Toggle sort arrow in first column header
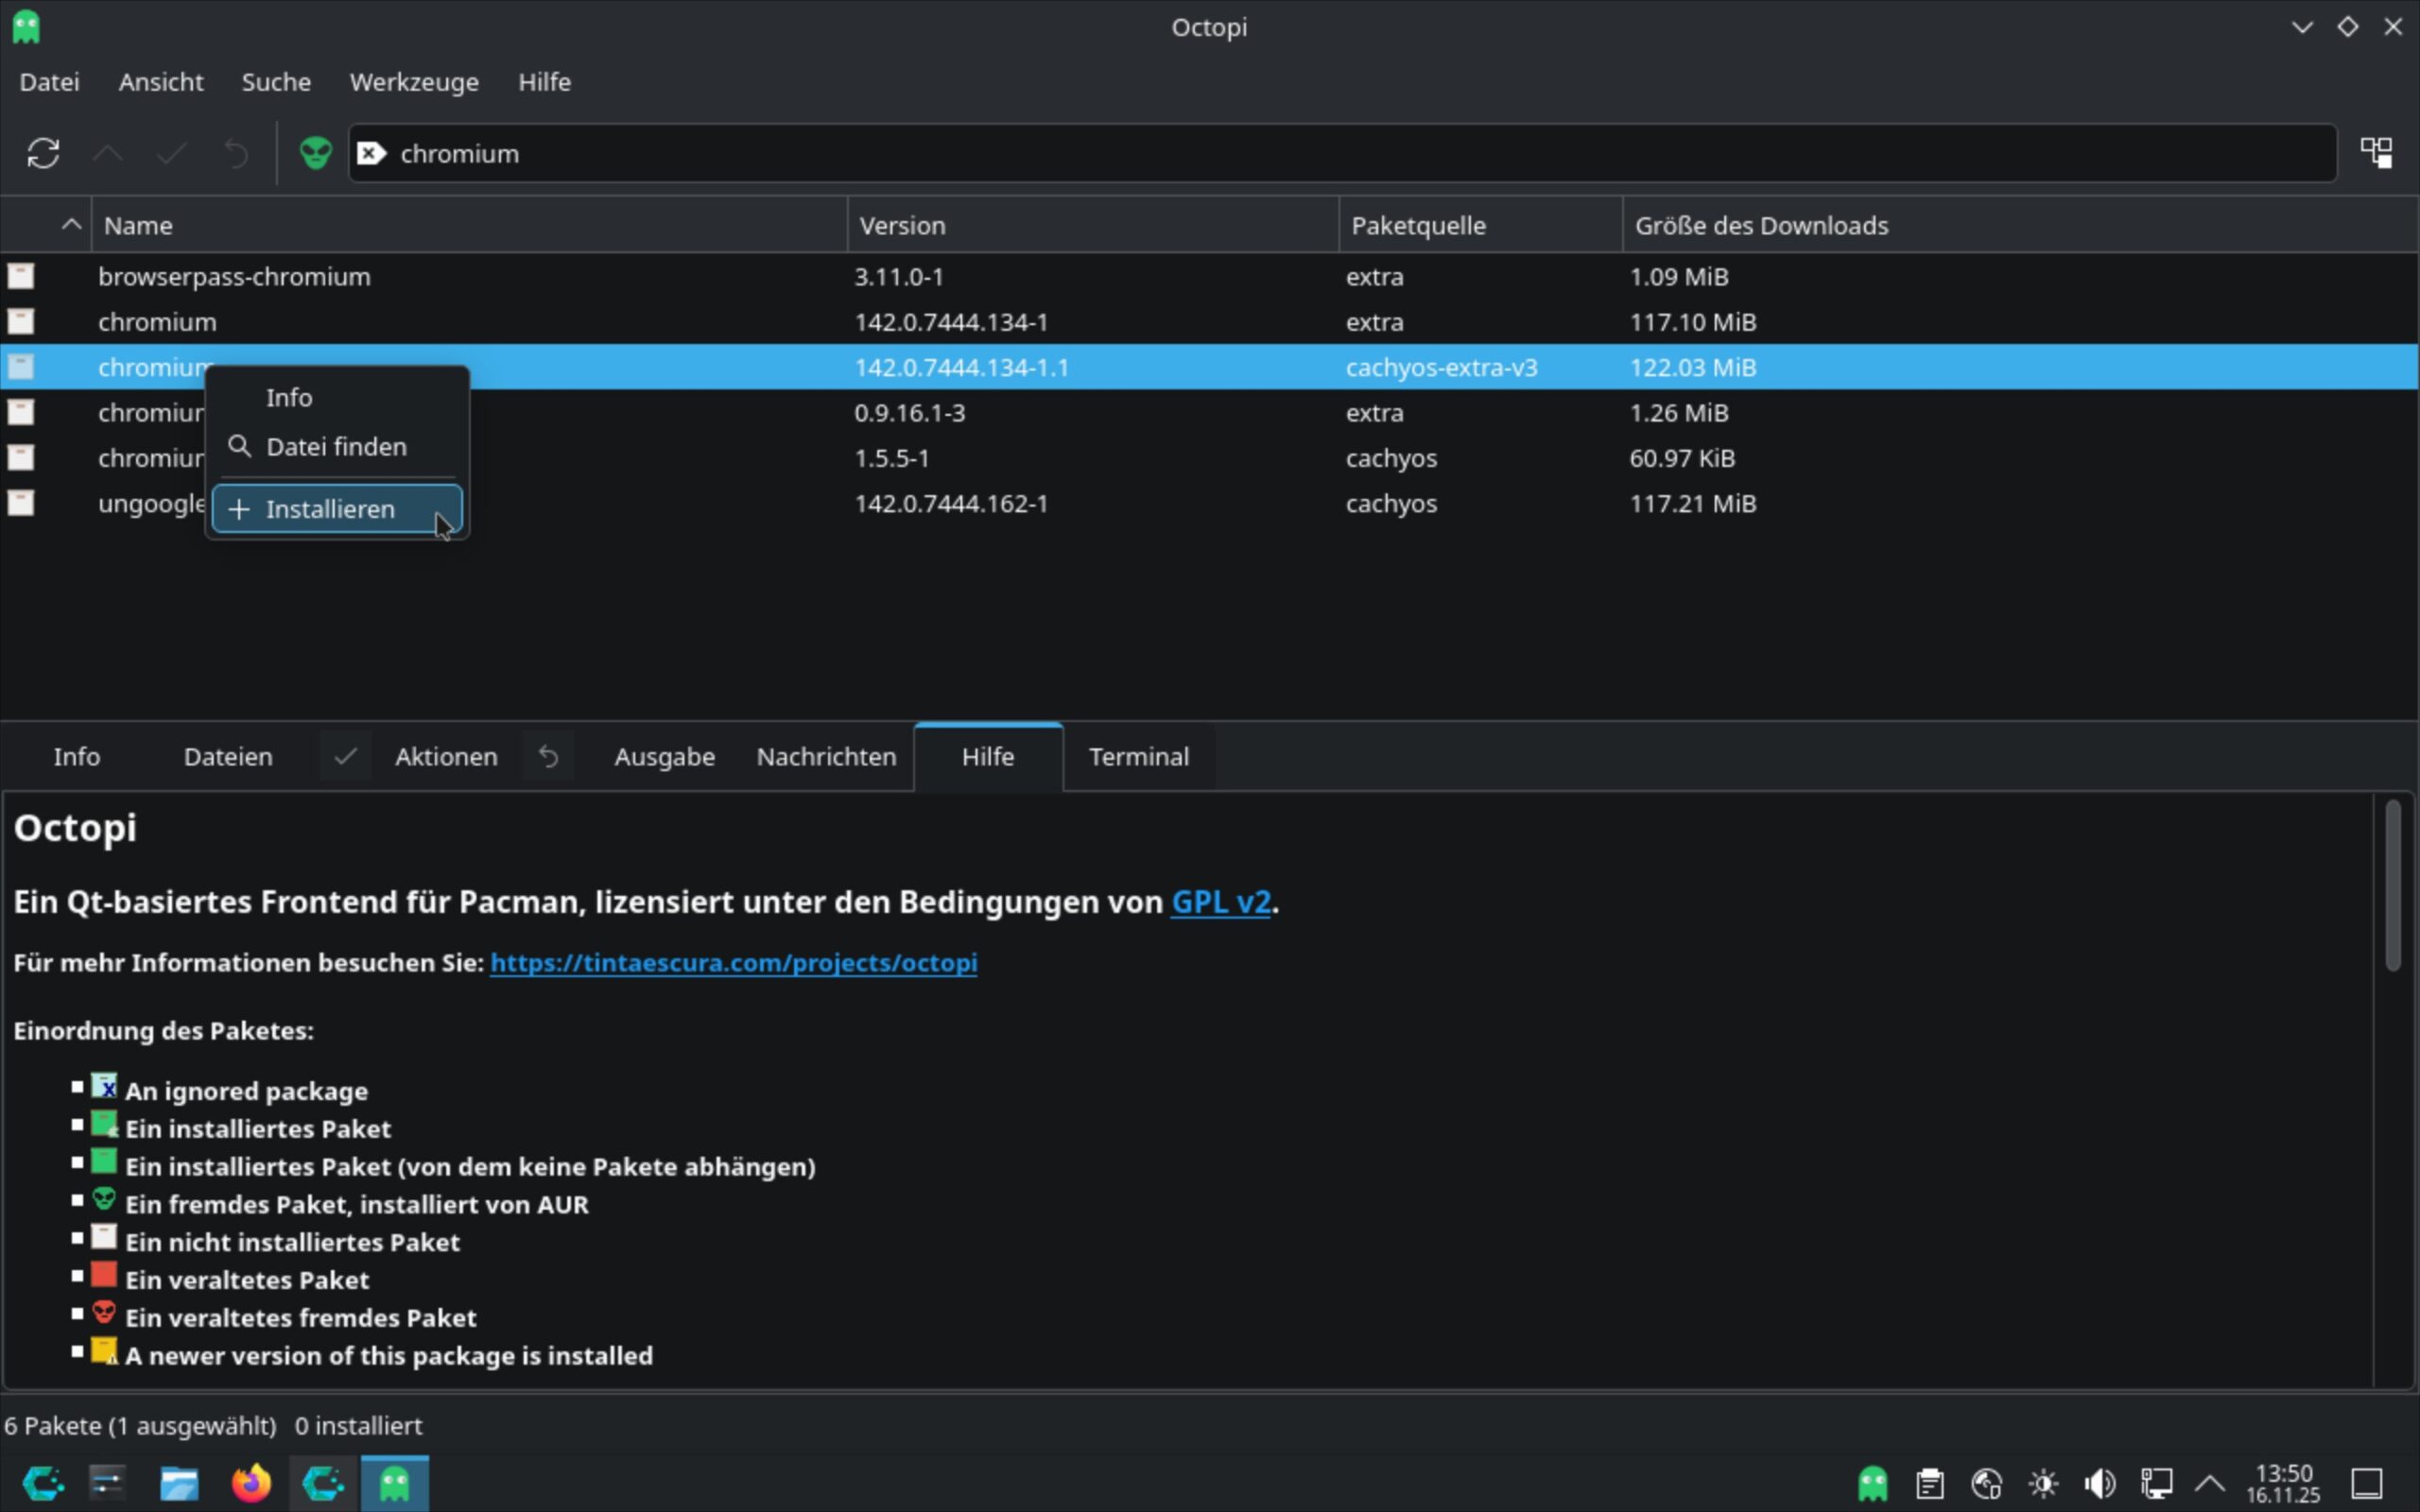Image resolution: width=2420 pixels, height=1512 pixels. [x=70, y=225]
